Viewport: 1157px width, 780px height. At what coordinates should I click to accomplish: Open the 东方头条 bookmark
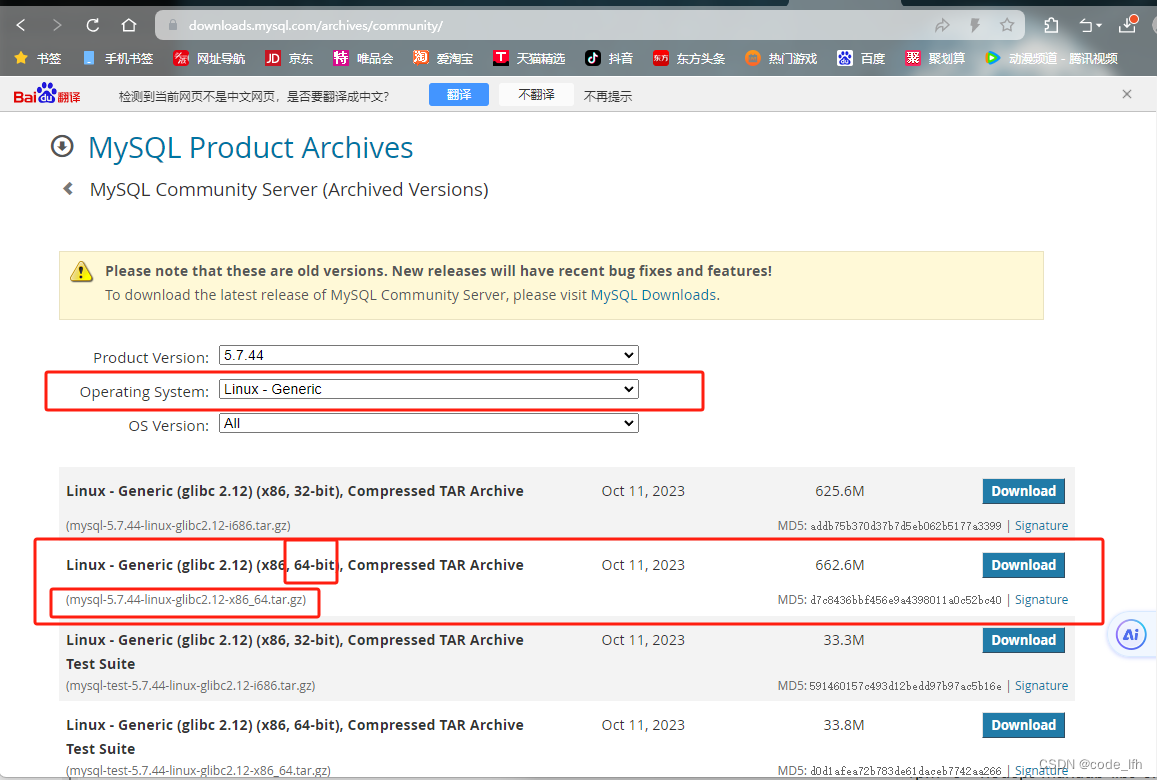click(x=688, y=58)
